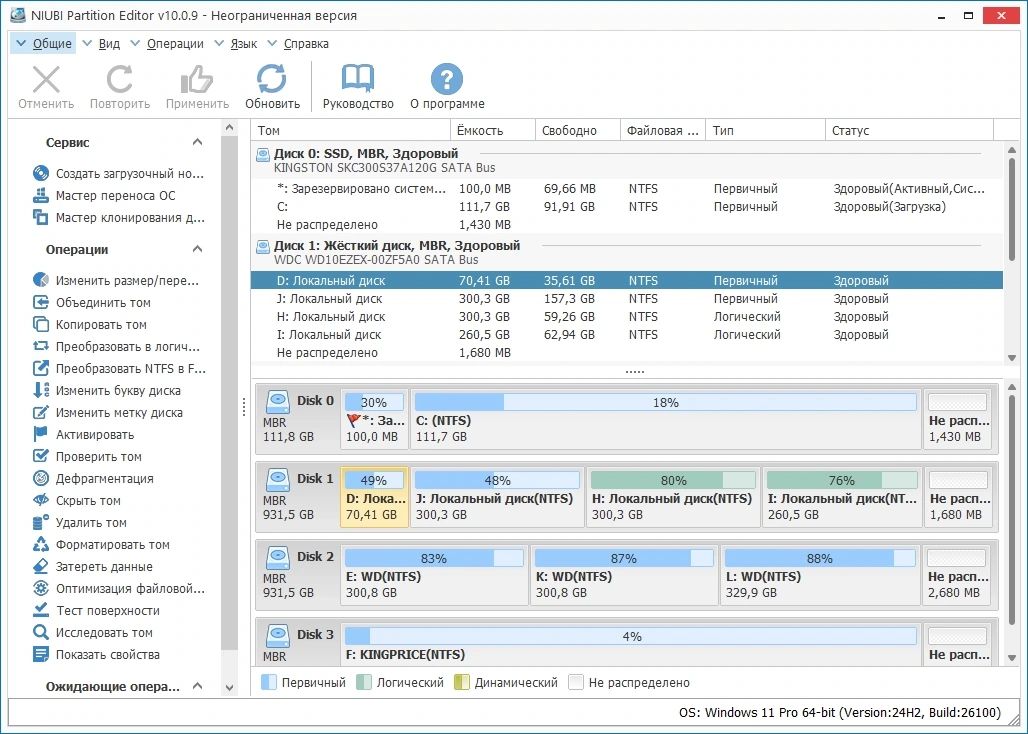Viewport: 1028px width, 734px height.
Task: Select the H: Локальный диск list row
Action: tap(627, 317)
